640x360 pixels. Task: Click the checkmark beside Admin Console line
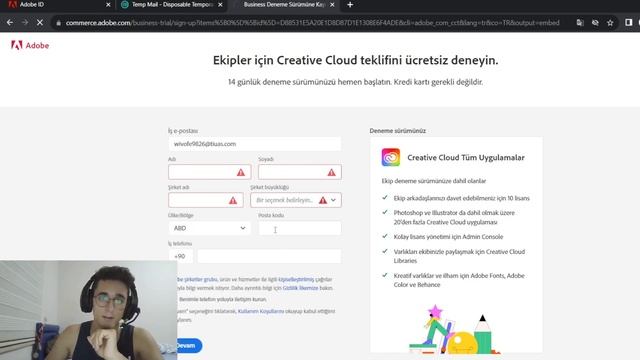pos(385,236)
